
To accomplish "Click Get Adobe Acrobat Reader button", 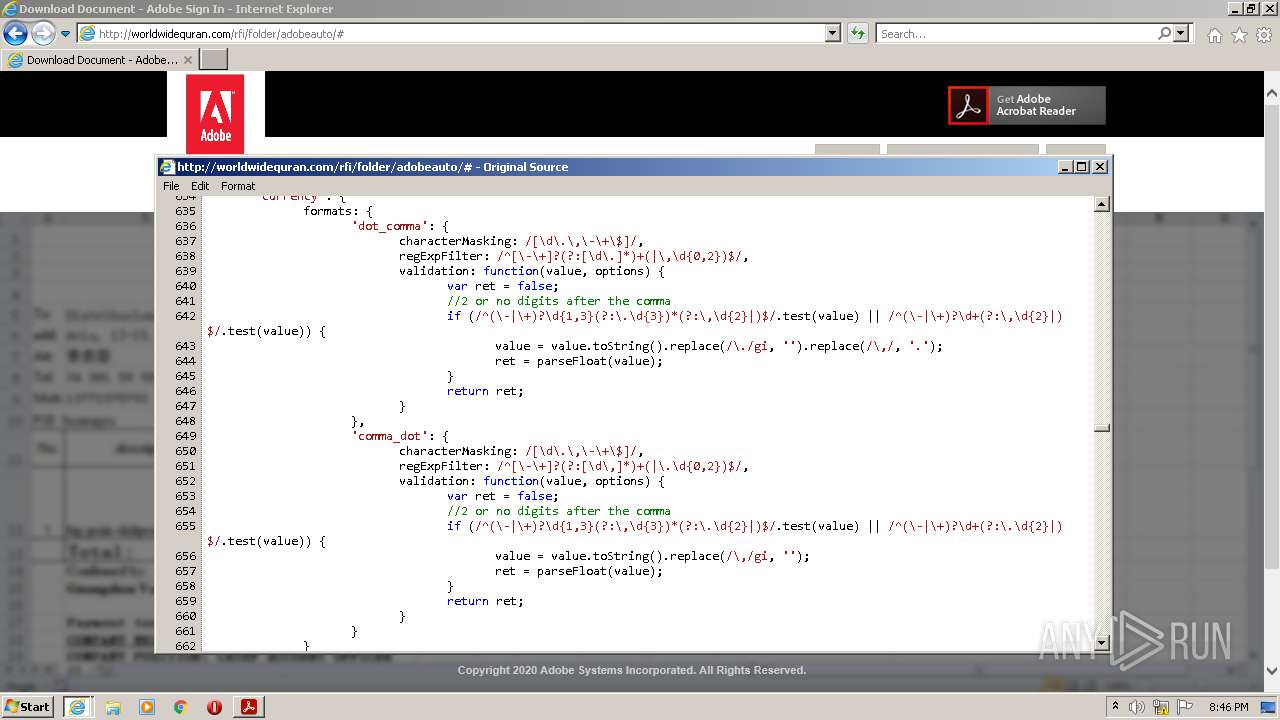I will (x=1027, y=105).
